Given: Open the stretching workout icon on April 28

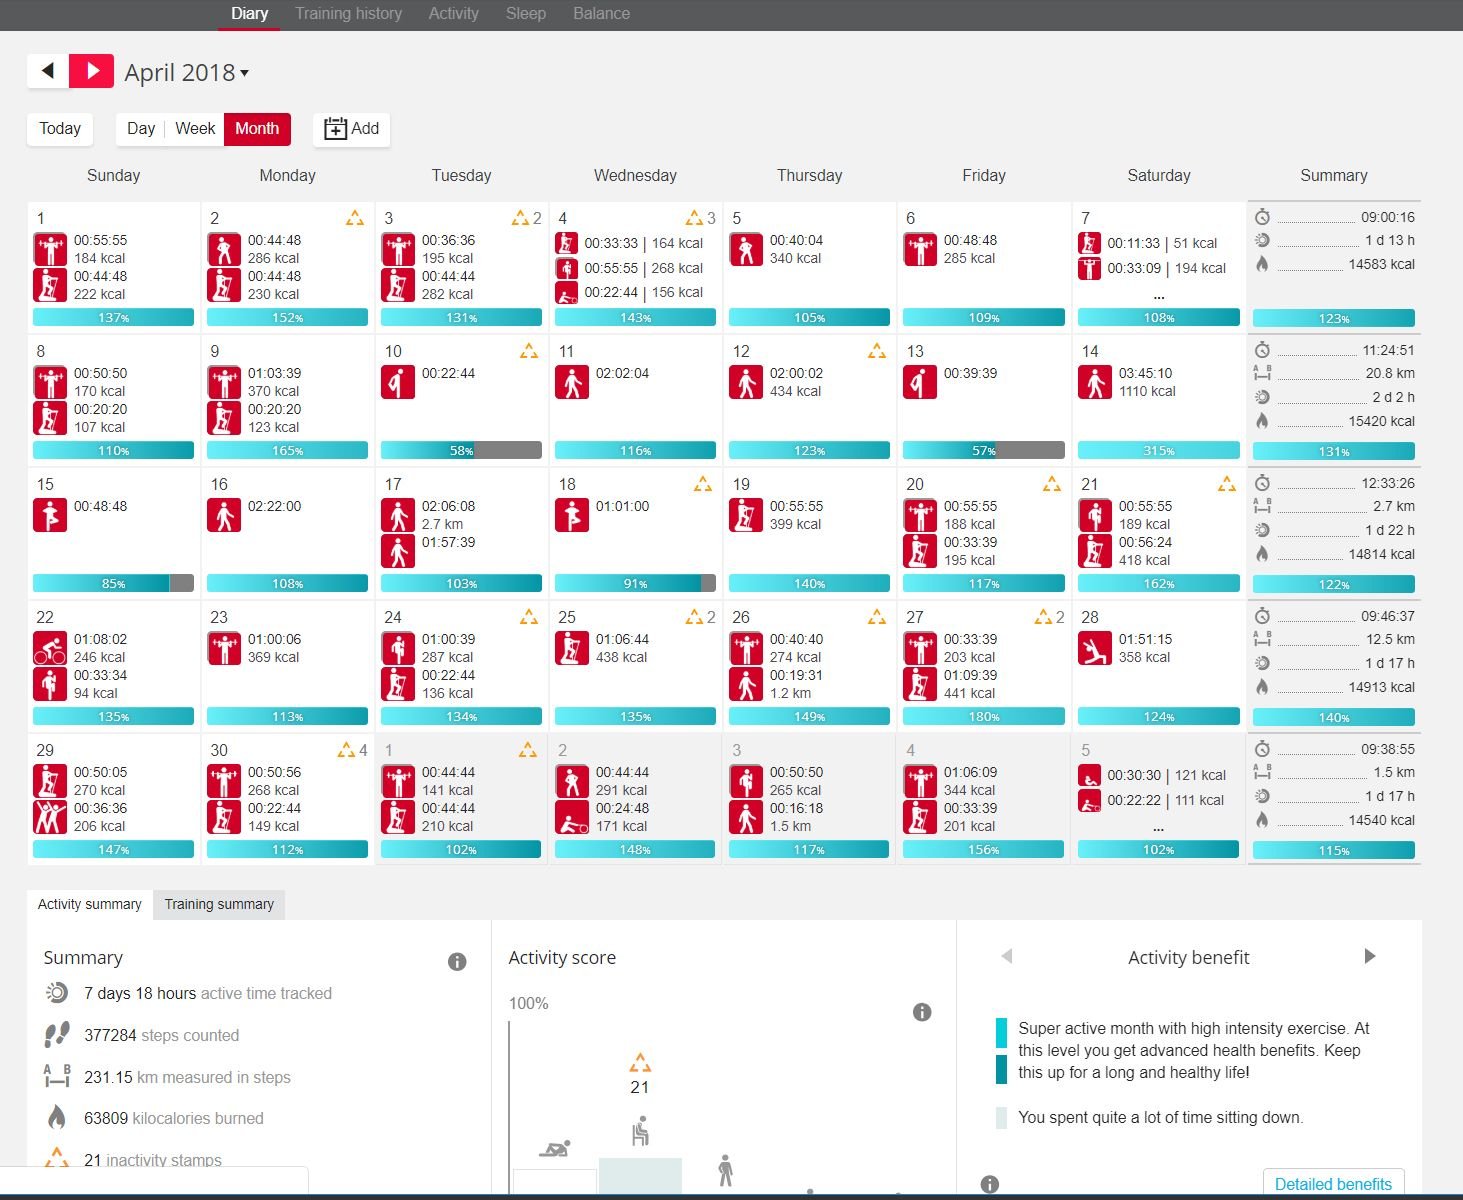Looking at the screenshot, I should (x=1095, y=648).
